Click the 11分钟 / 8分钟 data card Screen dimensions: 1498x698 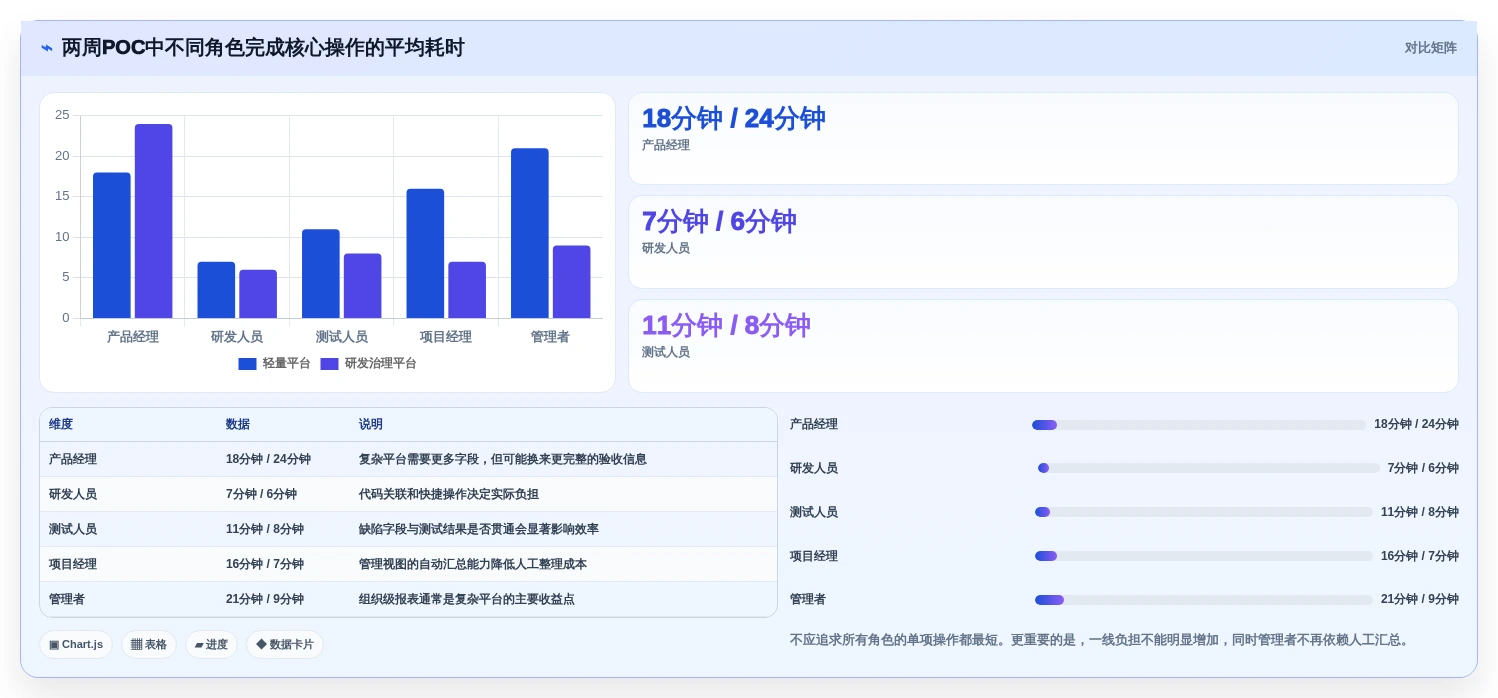click(x=1043, y=346)
